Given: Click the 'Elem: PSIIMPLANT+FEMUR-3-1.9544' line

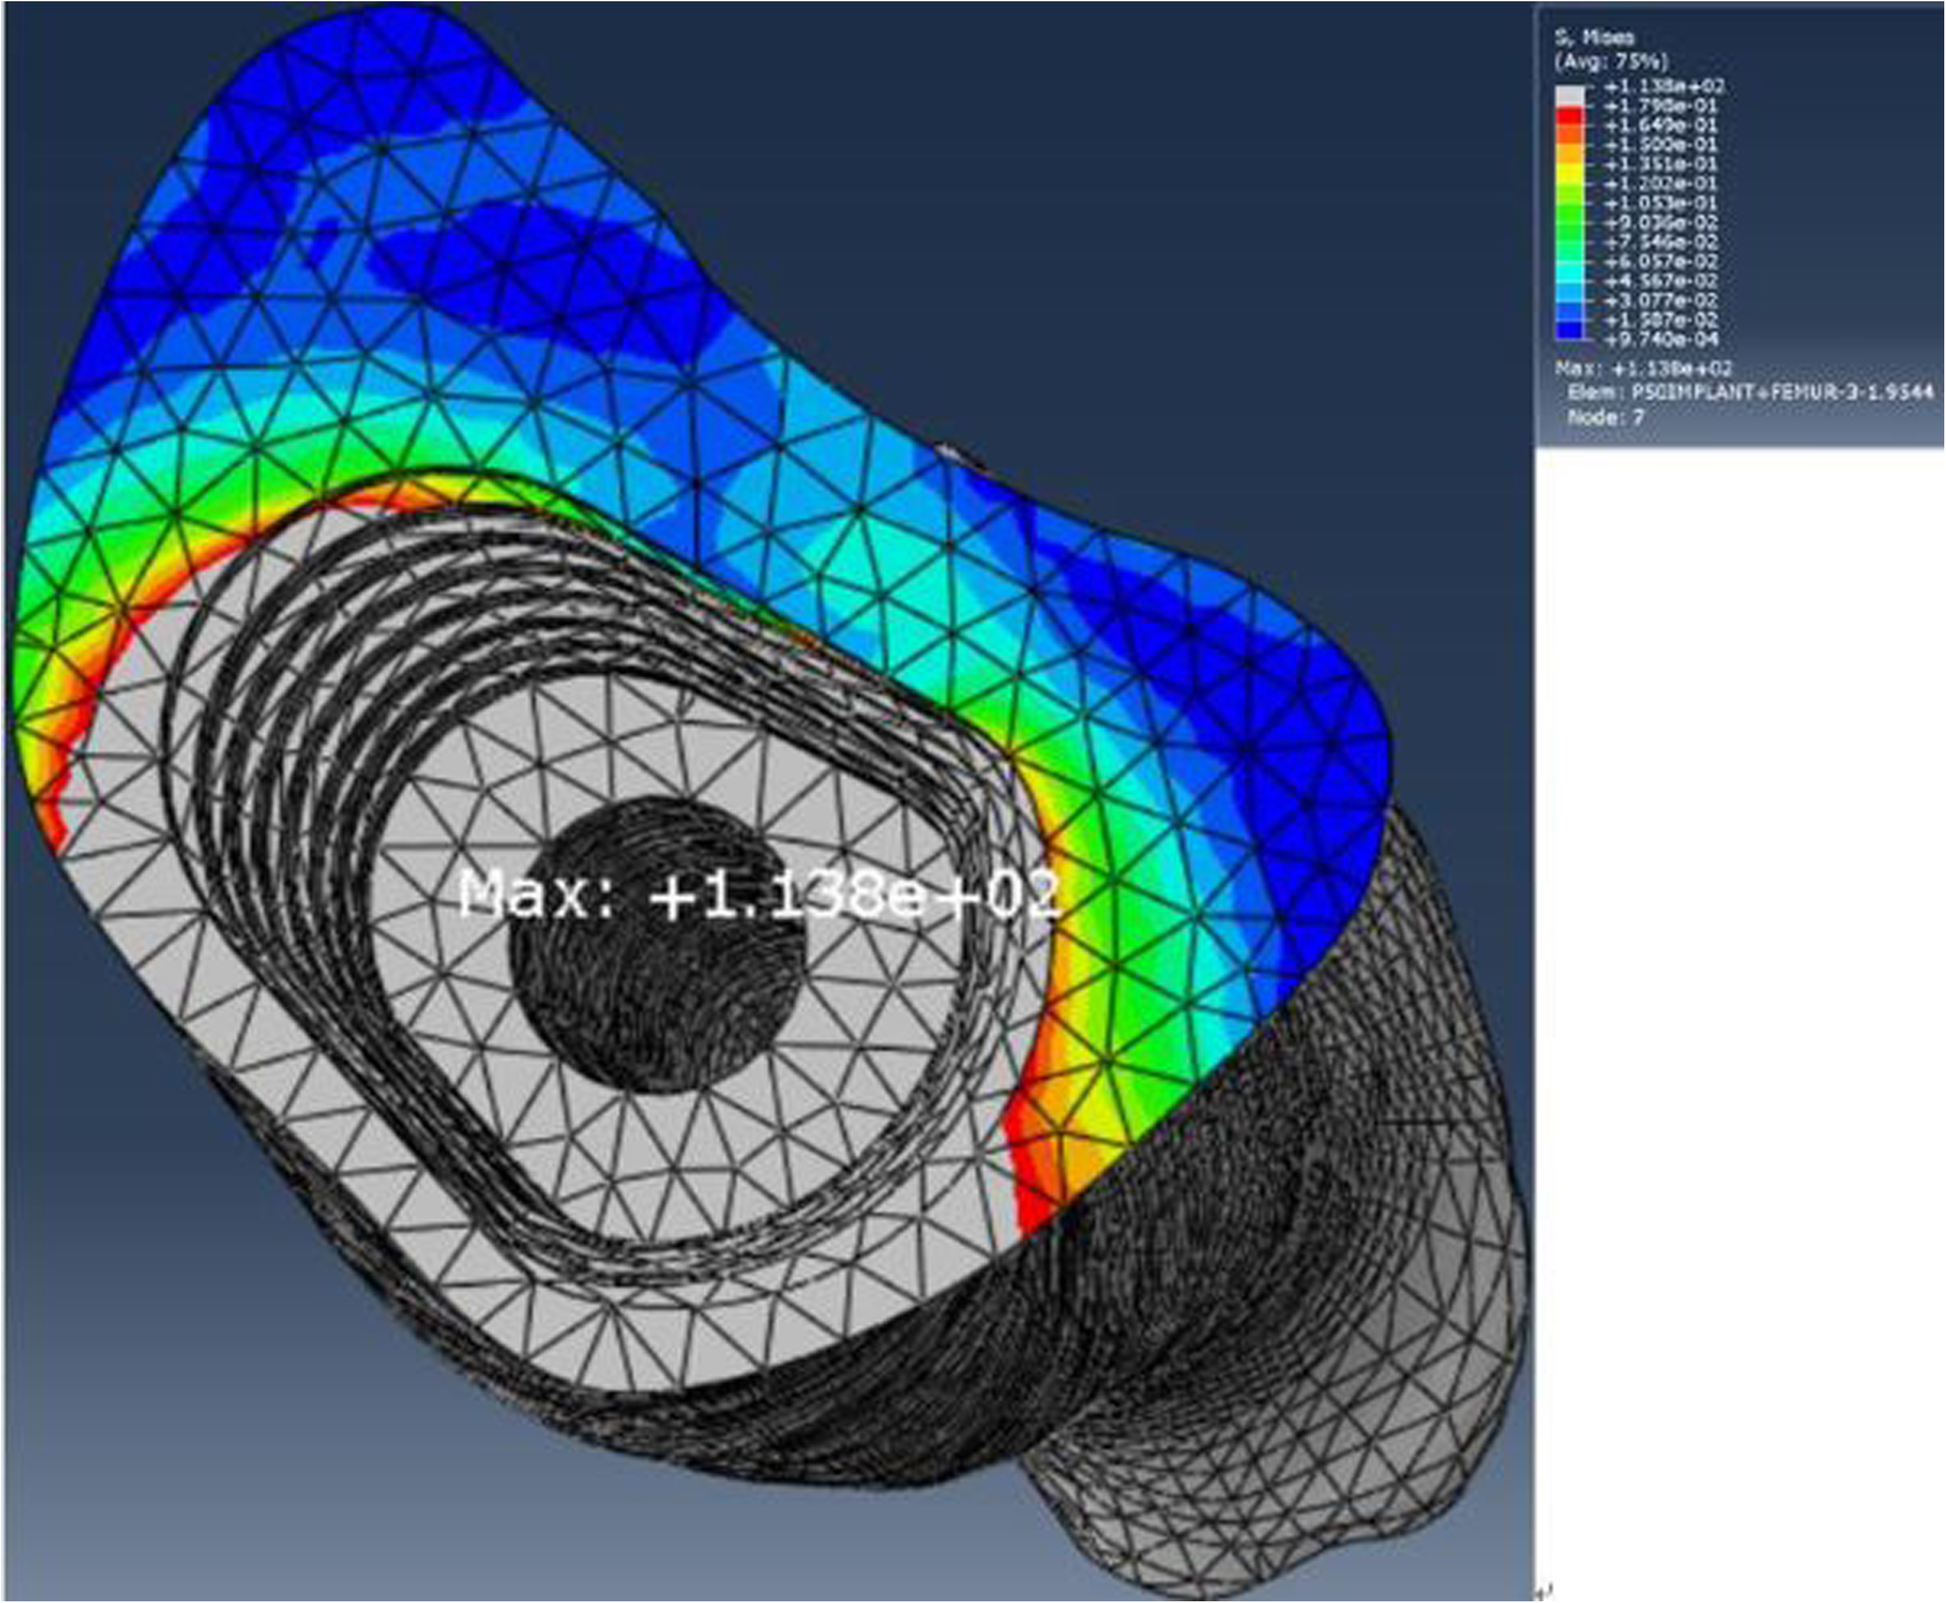Looking at the screenshot, I should click(1750, 392).
